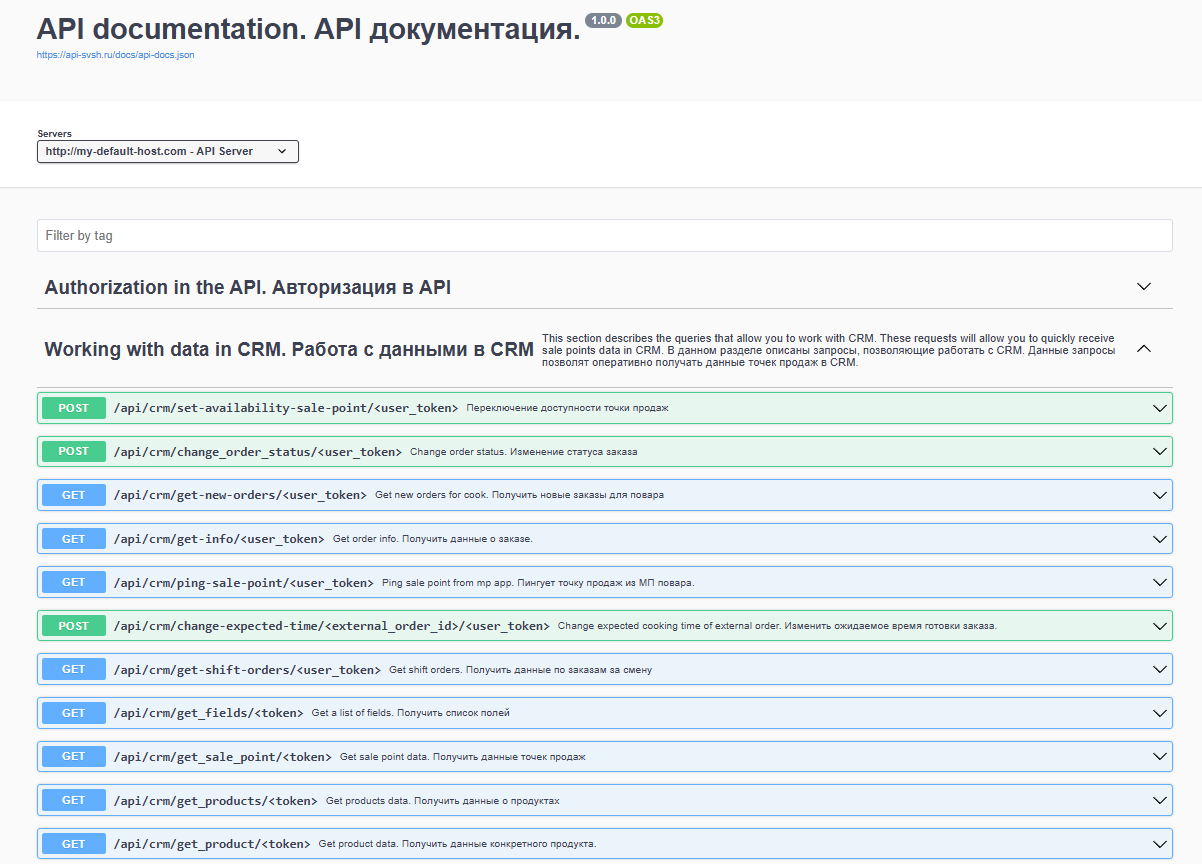Click the Servers label

[54, 133]
